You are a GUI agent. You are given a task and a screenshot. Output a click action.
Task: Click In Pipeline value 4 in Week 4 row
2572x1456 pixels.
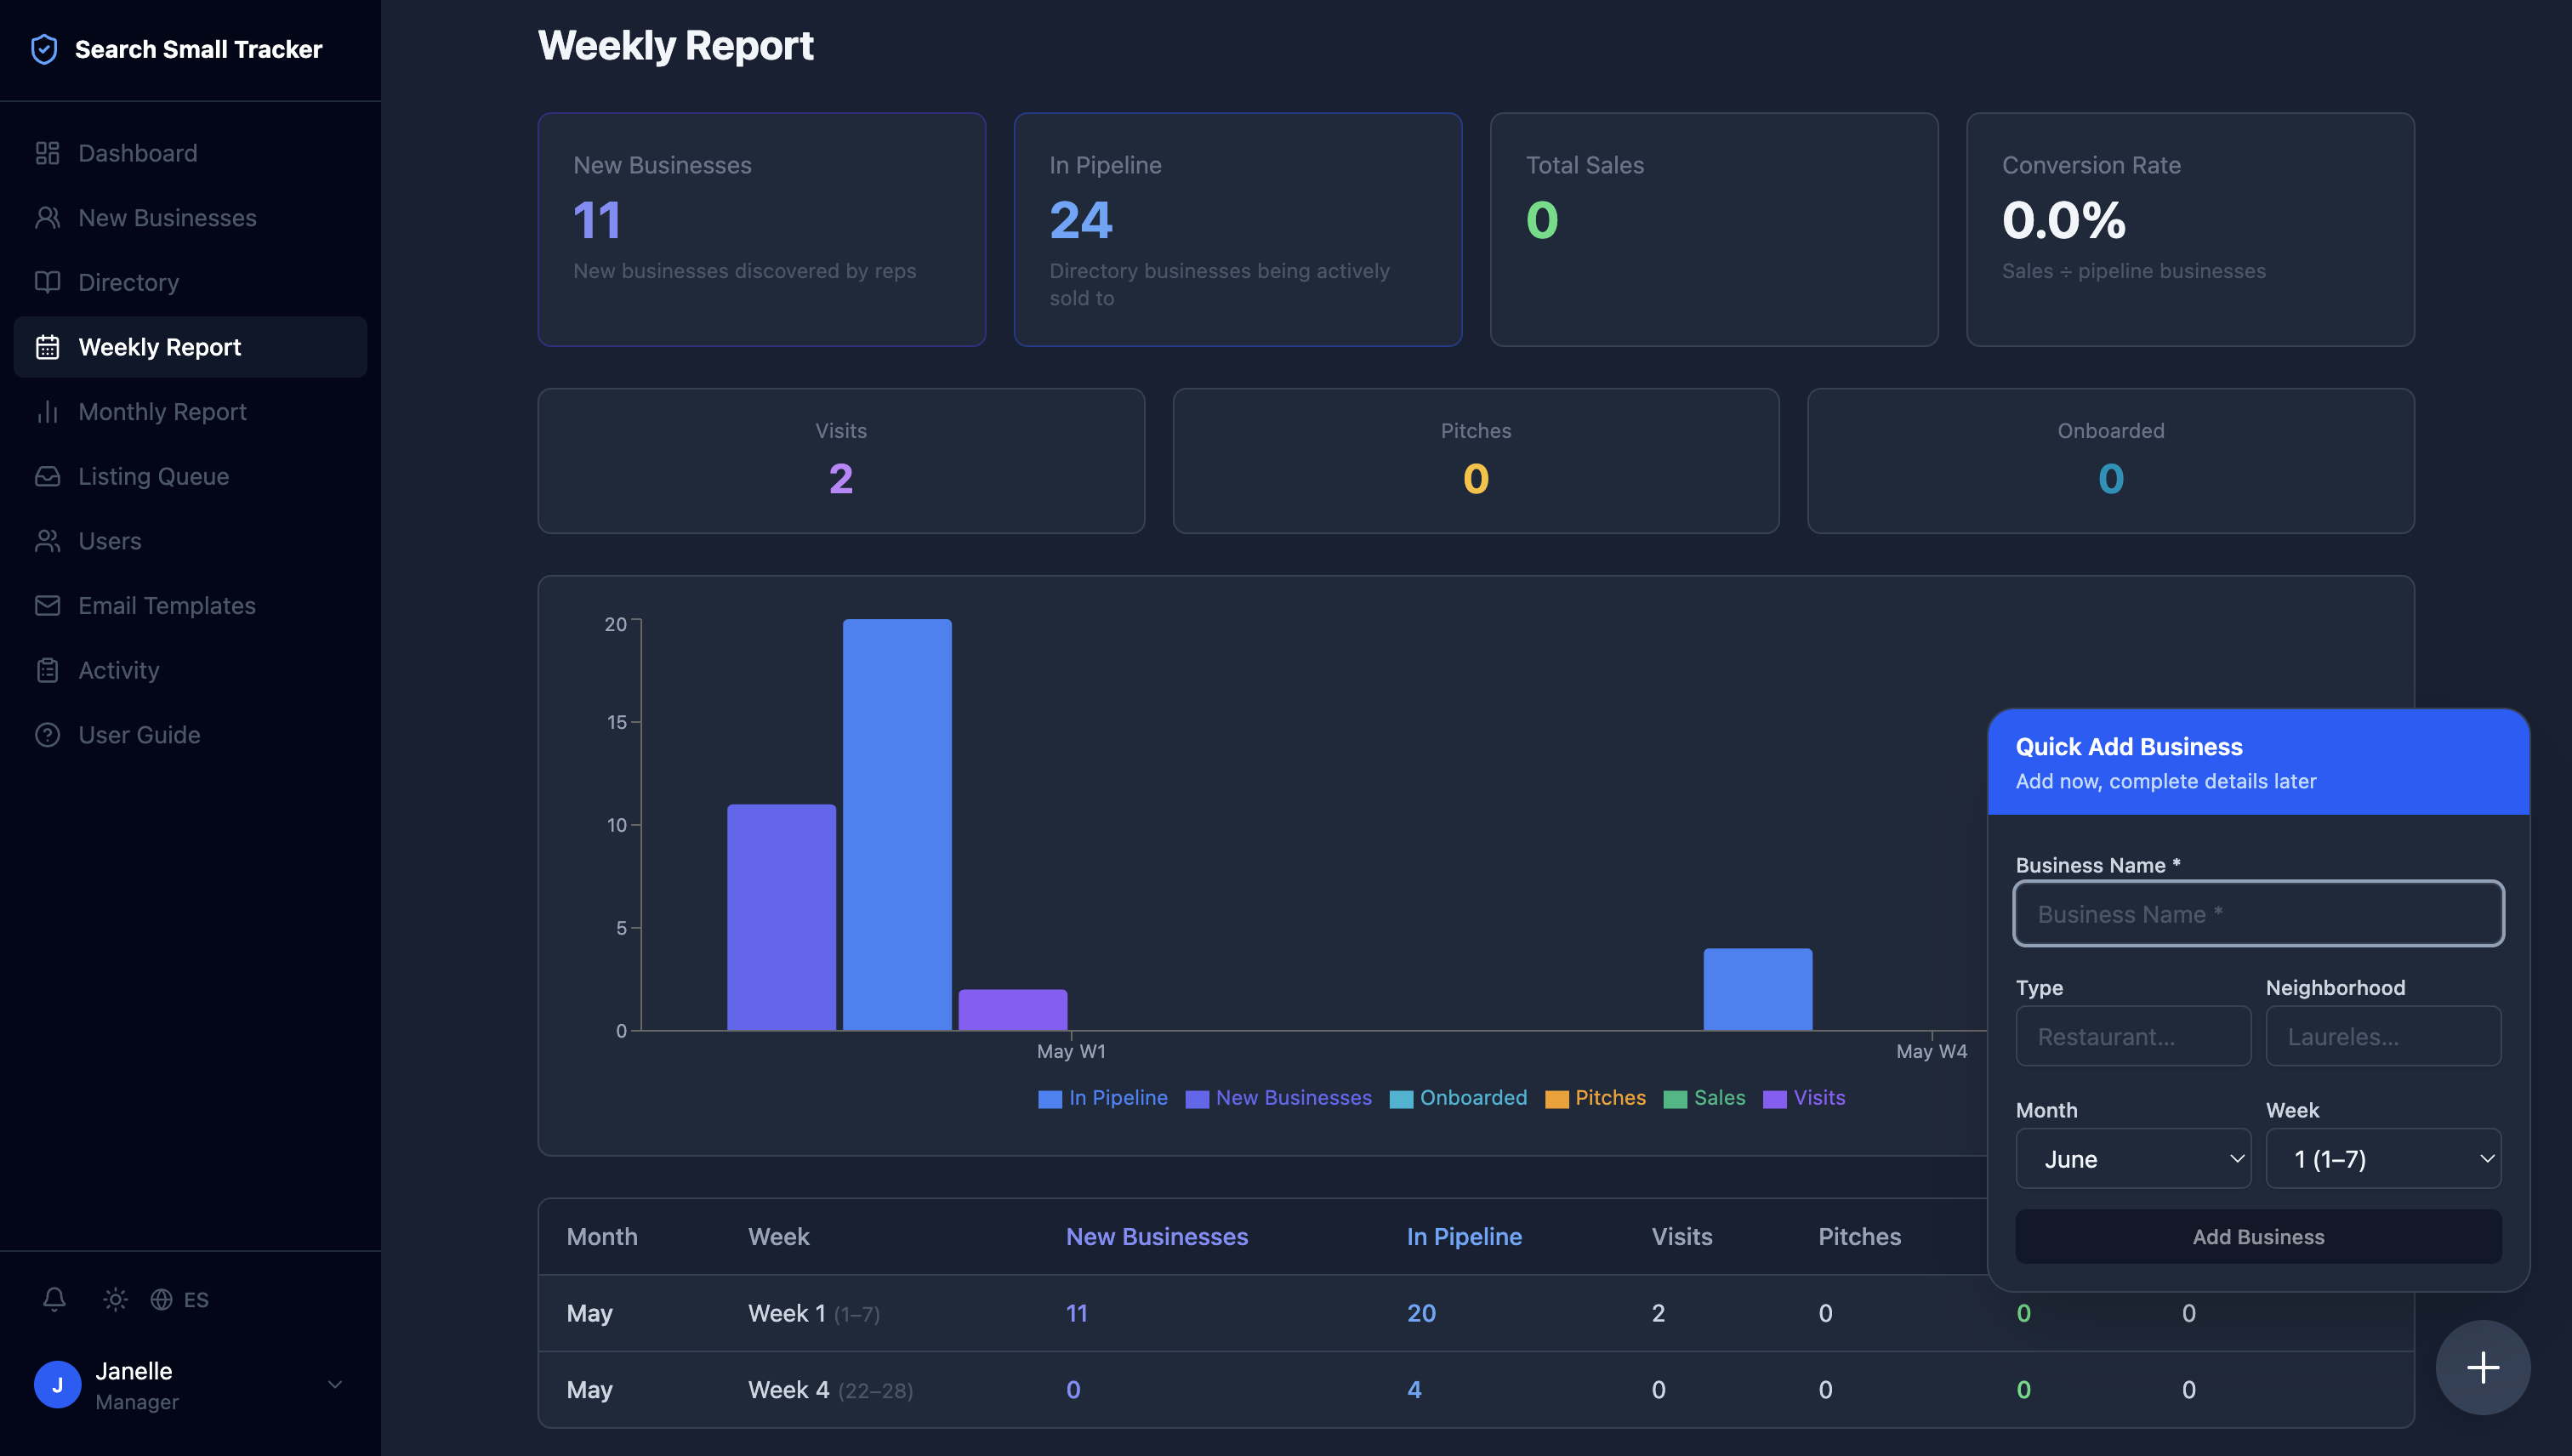pos(1414,1390)
